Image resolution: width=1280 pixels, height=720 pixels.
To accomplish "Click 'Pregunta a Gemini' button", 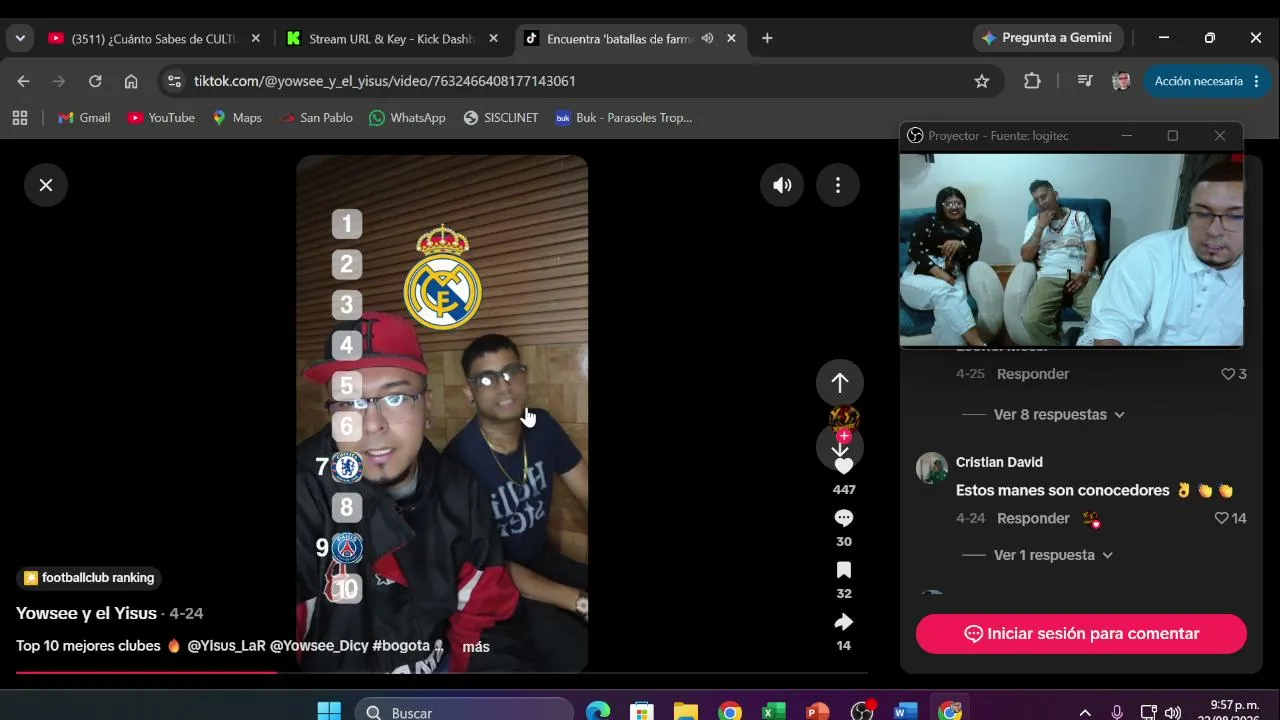I will [1047, 38].
